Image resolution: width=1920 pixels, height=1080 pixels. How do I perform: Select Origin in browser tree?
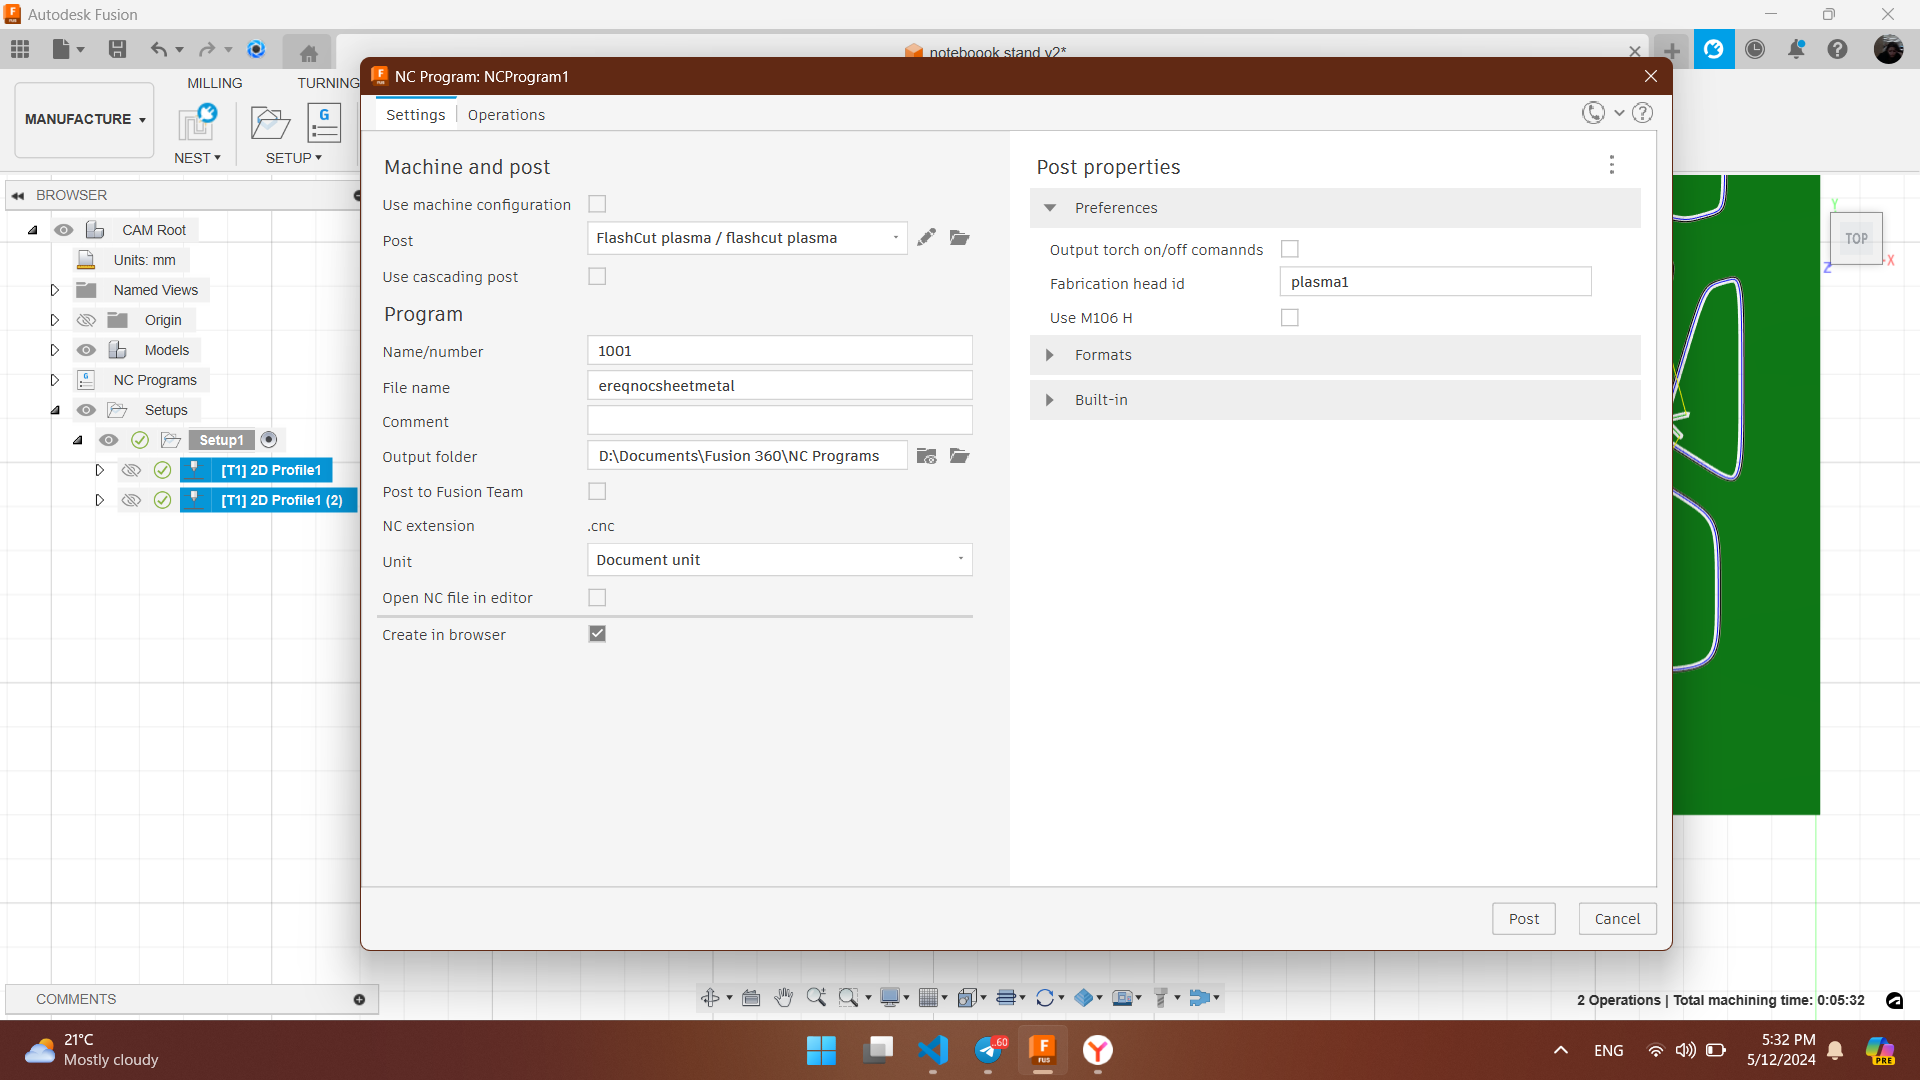[x=163, y=320]
